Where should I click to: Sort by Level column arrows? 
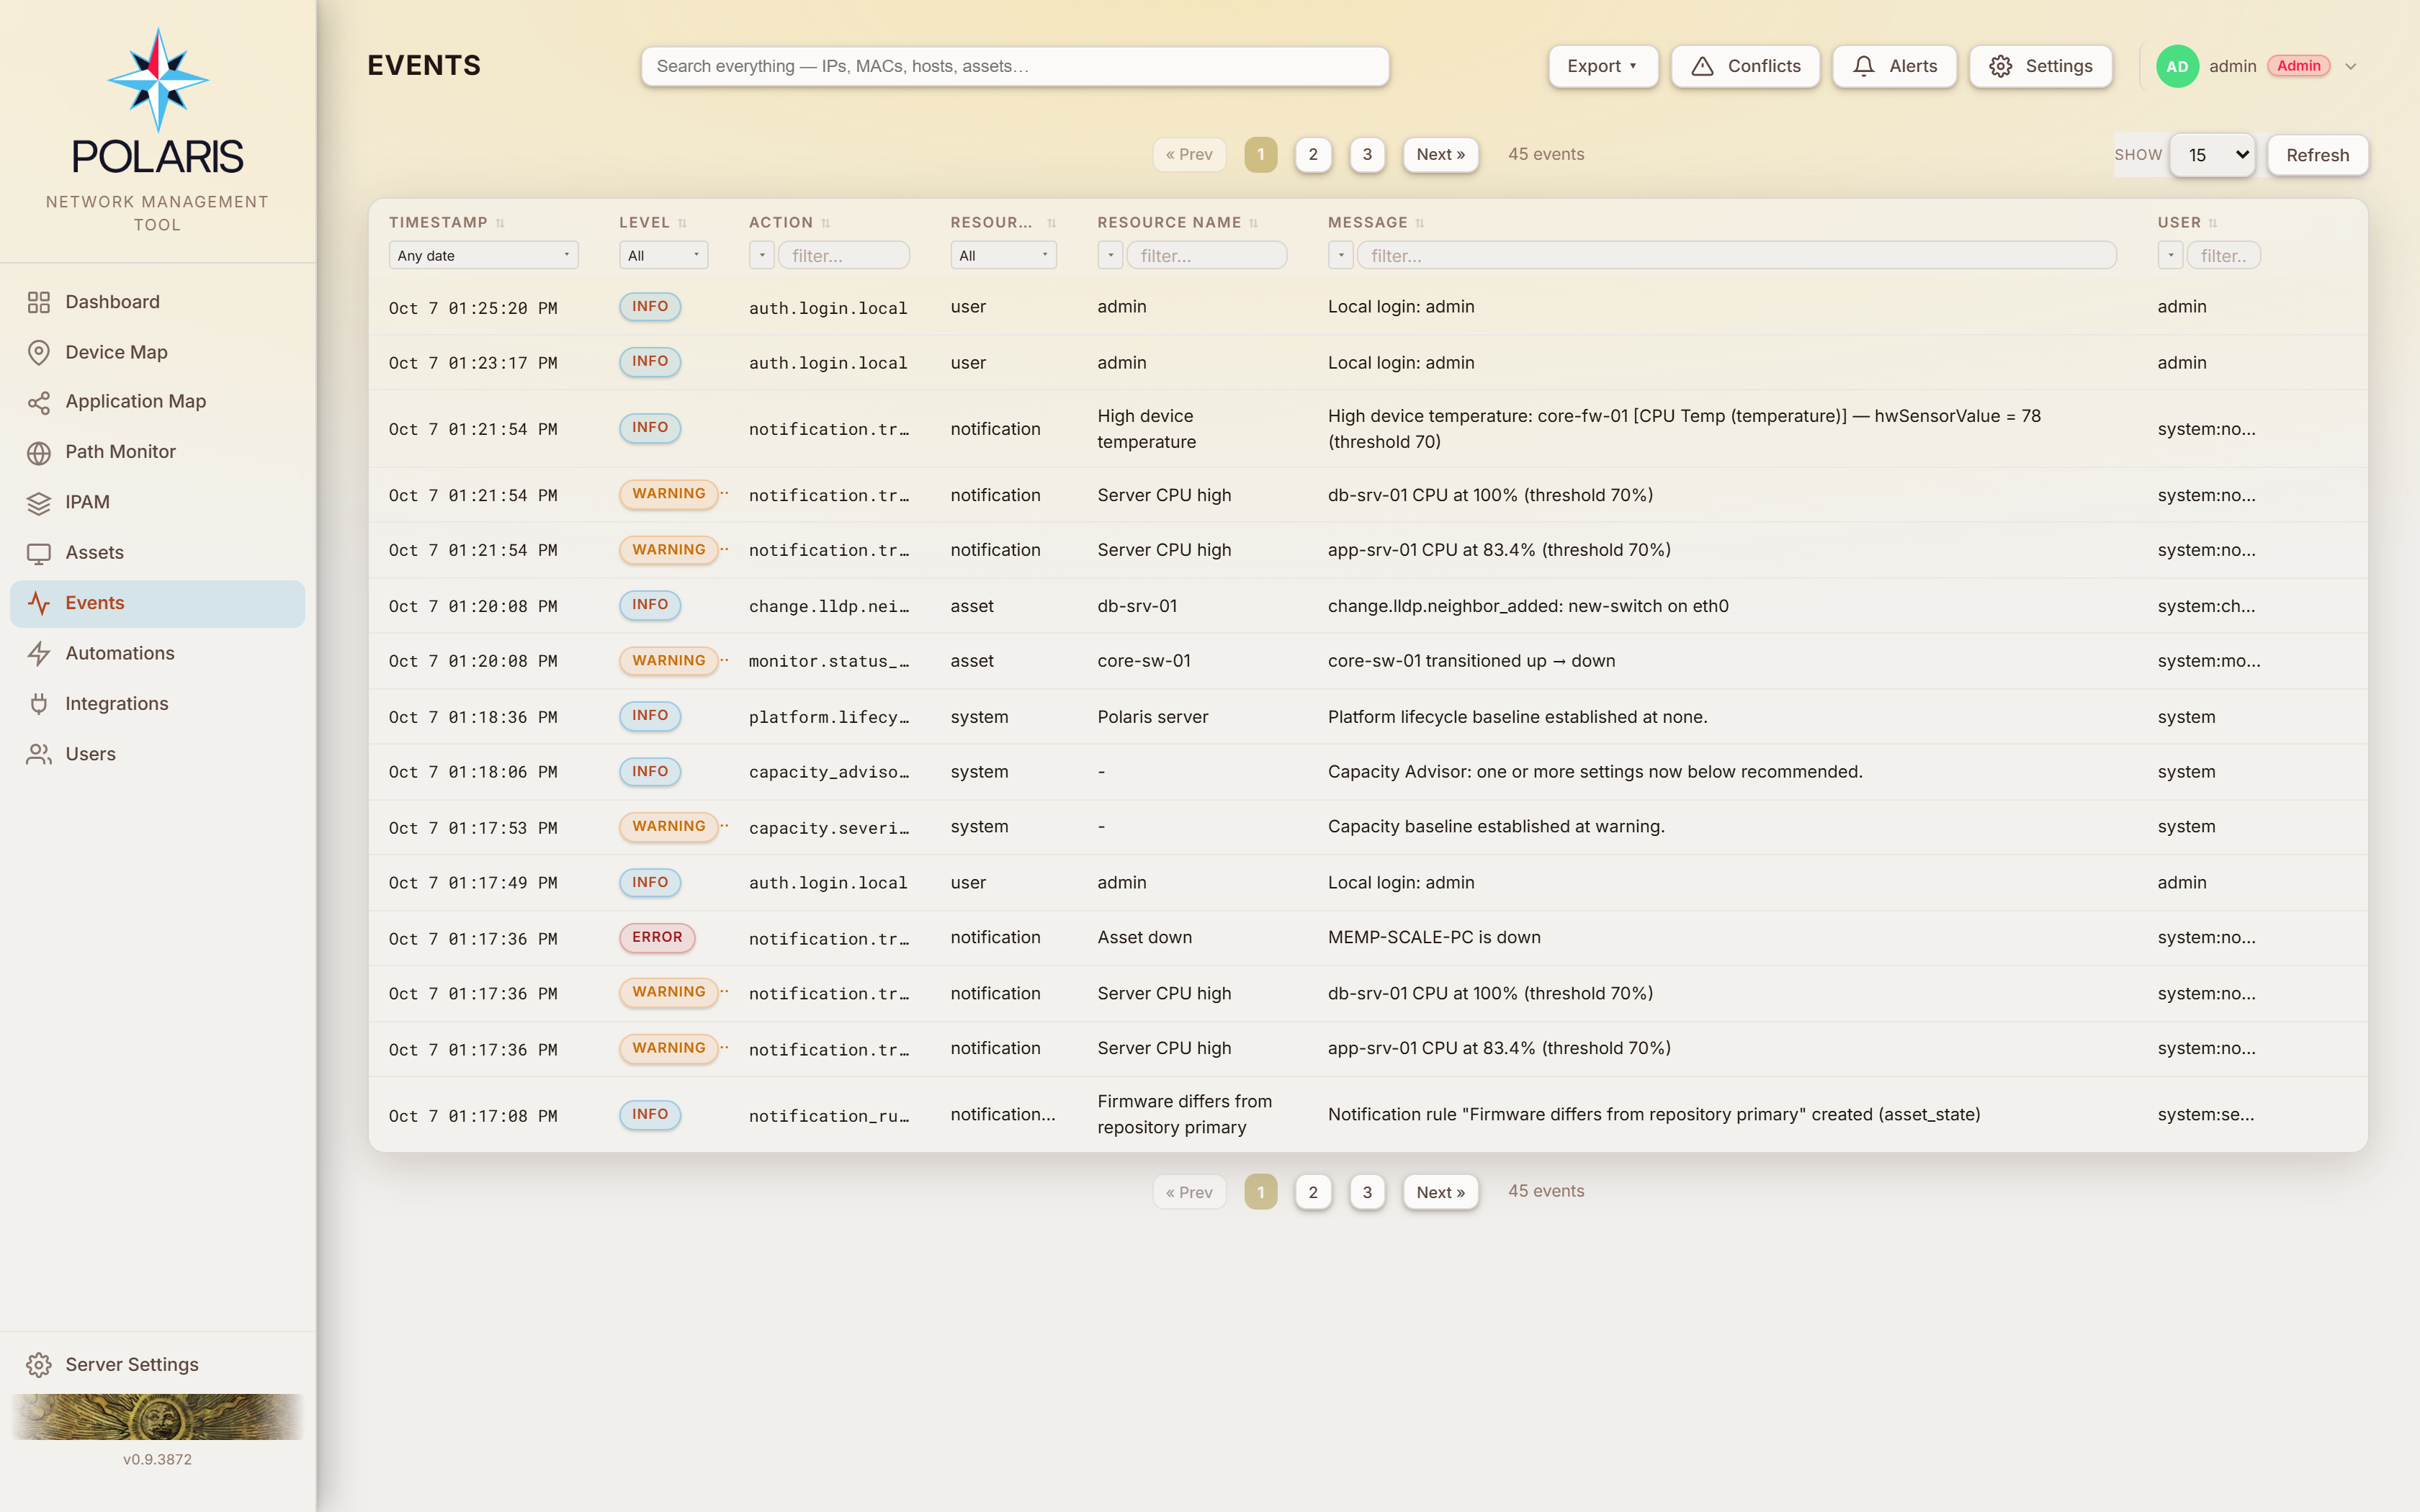(682, 223)
